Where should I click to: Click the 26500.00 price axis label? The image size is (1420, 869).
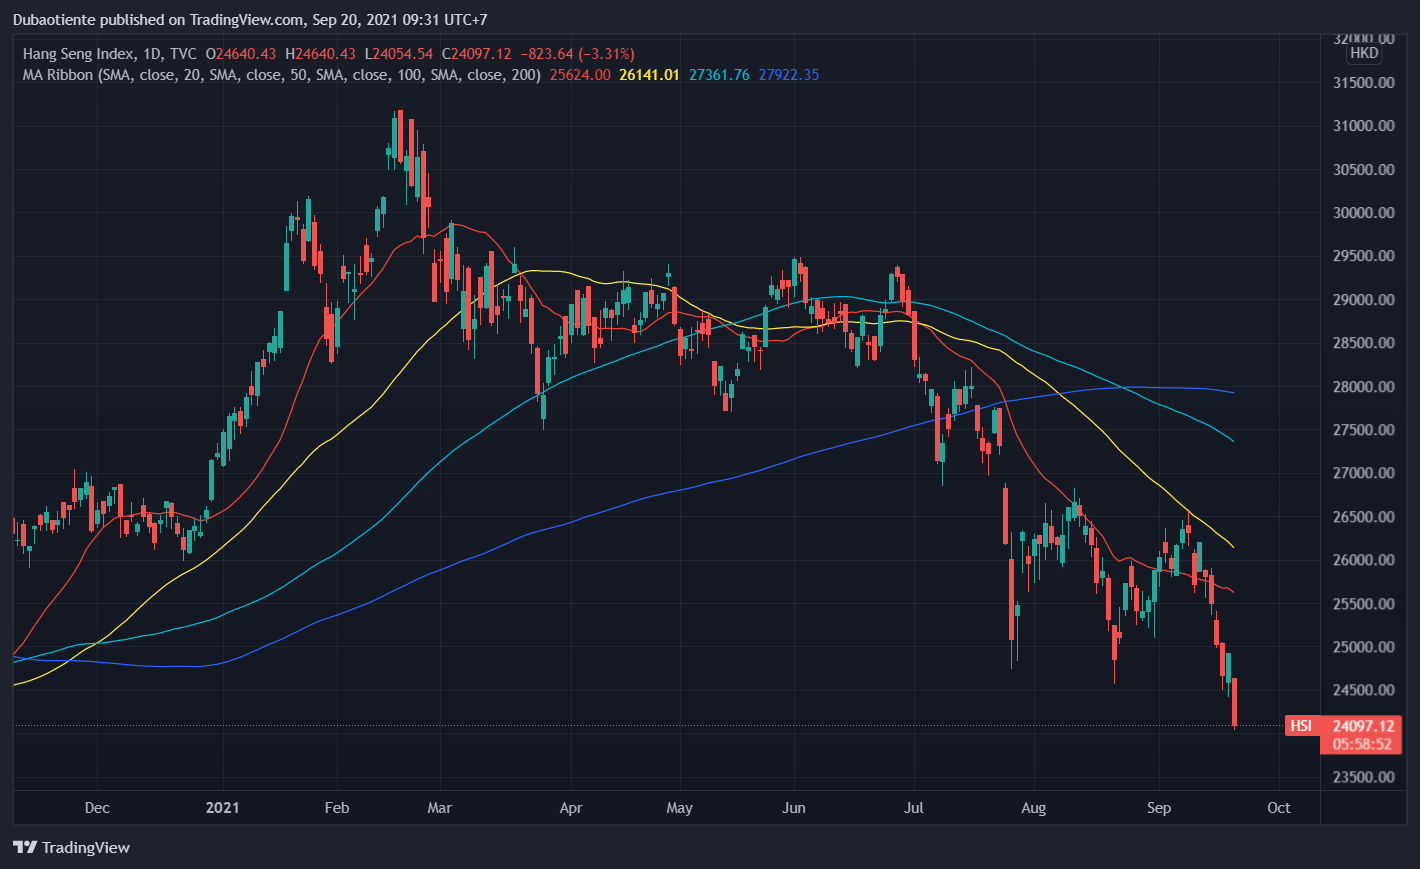tap(1363, 517)
